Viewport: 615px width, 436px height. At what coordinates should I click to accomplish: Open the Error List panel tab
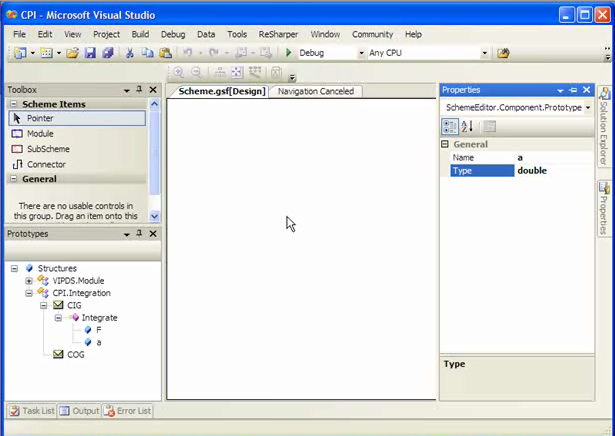(x=127, y=411)
